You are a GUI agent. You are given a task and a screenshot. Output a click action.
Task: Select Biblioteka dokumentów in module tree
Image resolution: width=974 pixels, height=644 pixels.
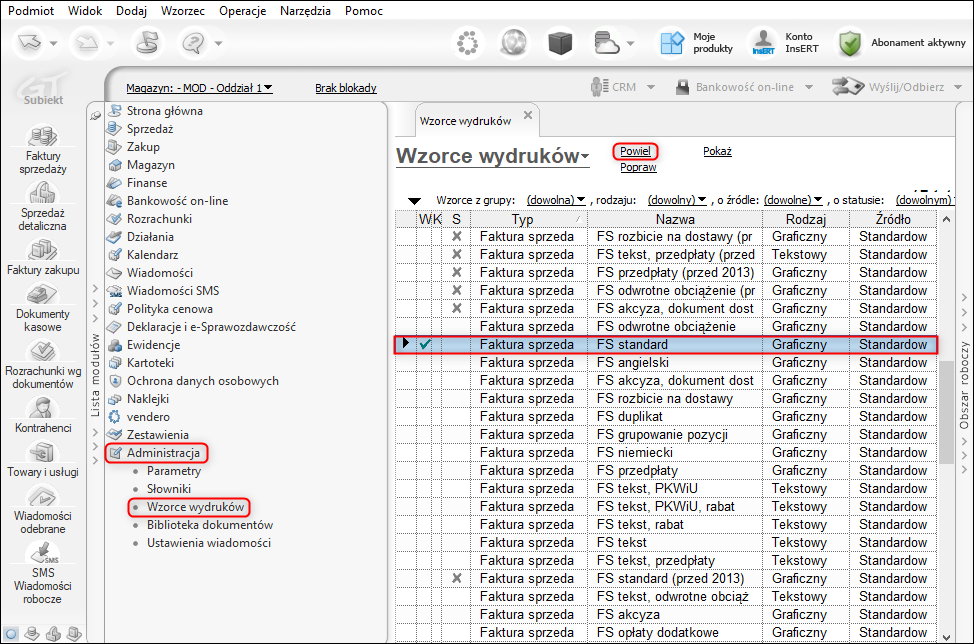(210, 525)
